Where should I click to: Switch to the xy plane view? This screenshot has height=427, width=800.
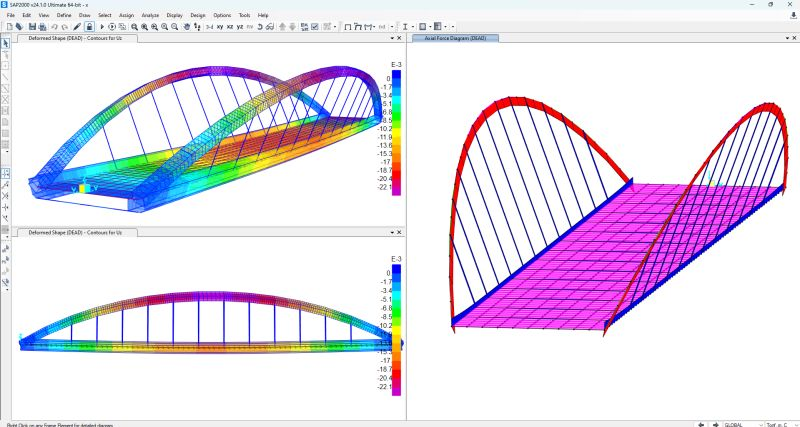[x=220, y=27]
